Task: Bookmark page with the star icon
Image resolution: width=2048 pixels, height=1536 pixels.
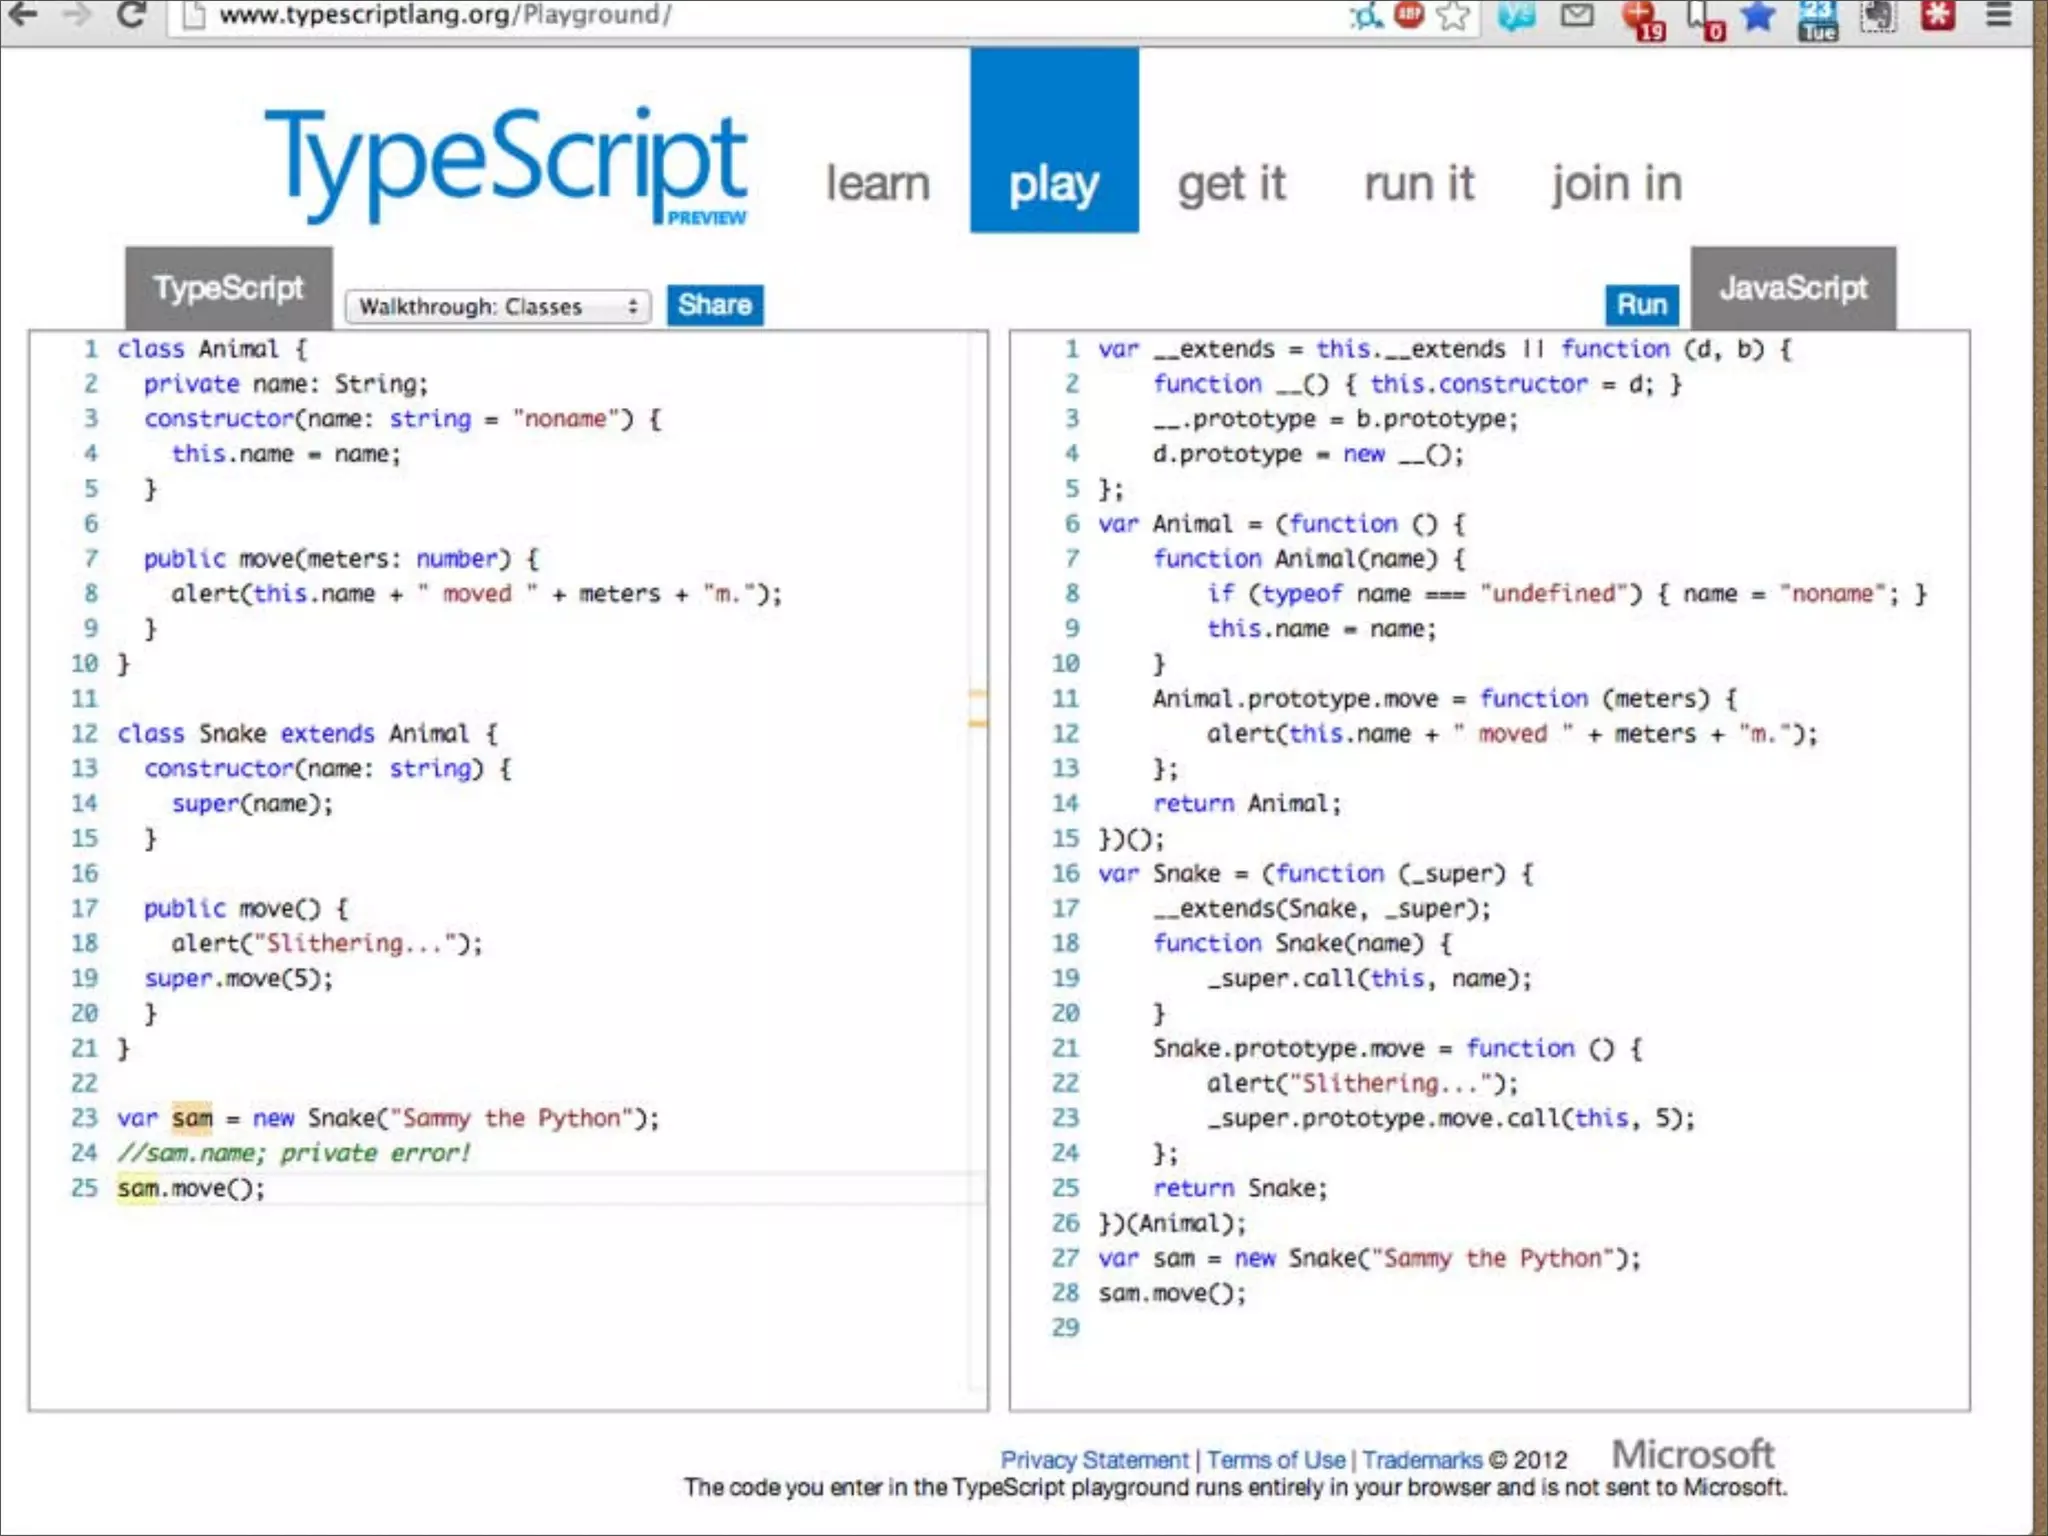Action: point(1452,15)
